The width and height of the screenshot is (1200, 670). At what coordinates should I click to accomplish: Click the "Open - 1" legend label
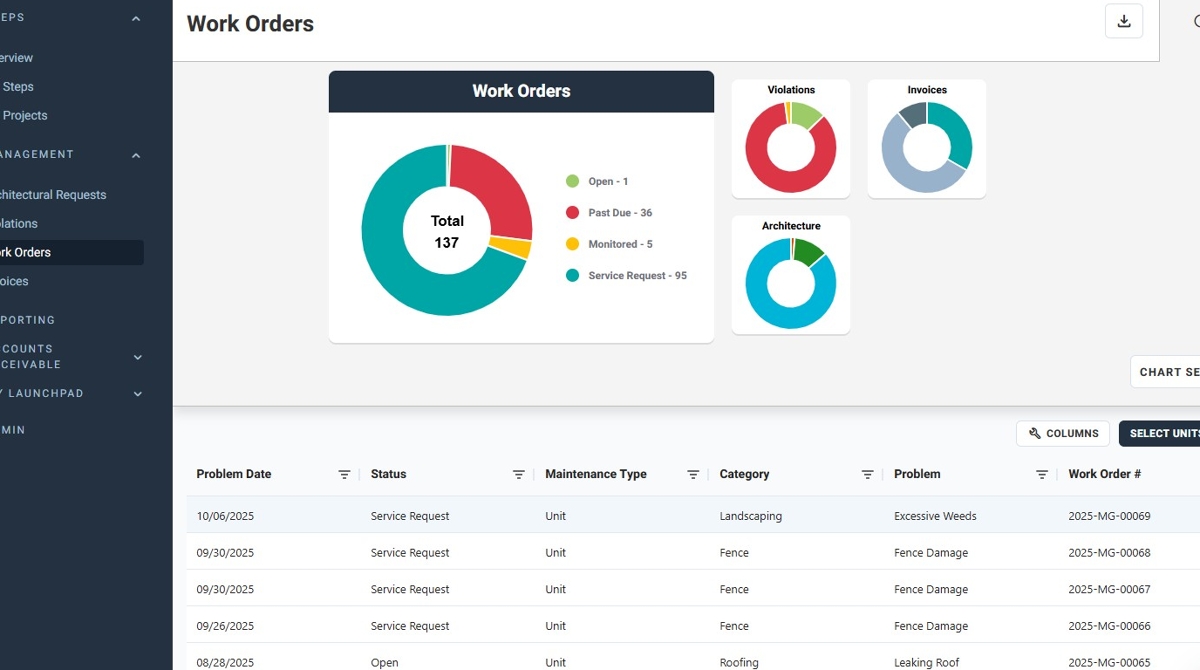(x=608, y=182)
